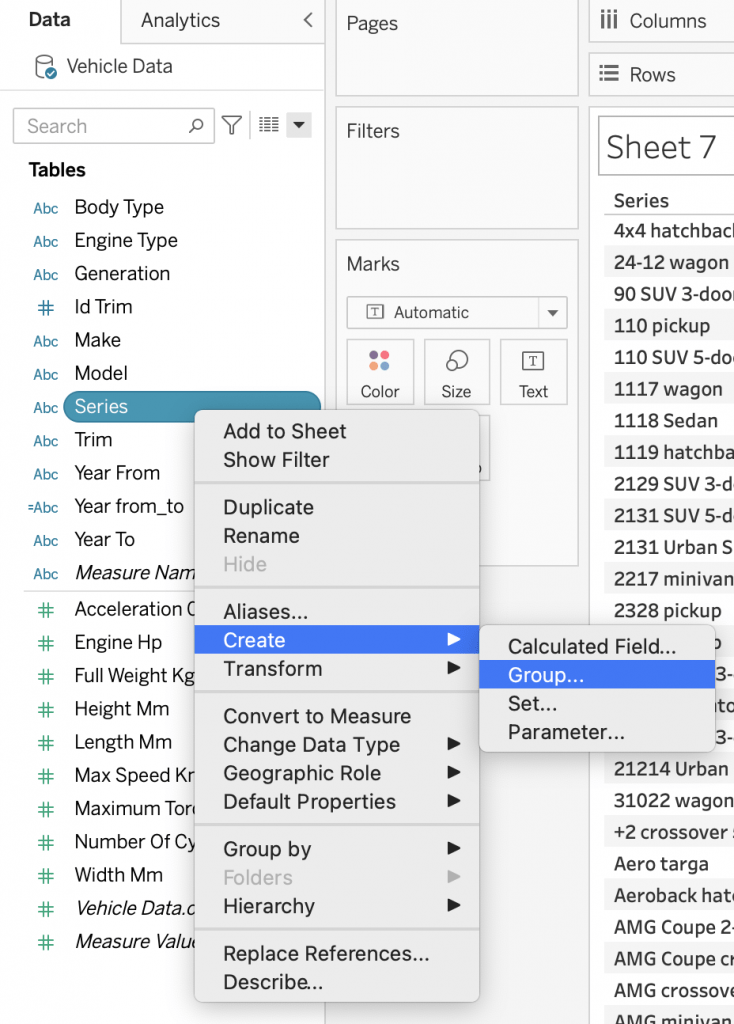734x1024 pixels.
Task: Select Group... from the Create submenu
Action: click(546, 675)
